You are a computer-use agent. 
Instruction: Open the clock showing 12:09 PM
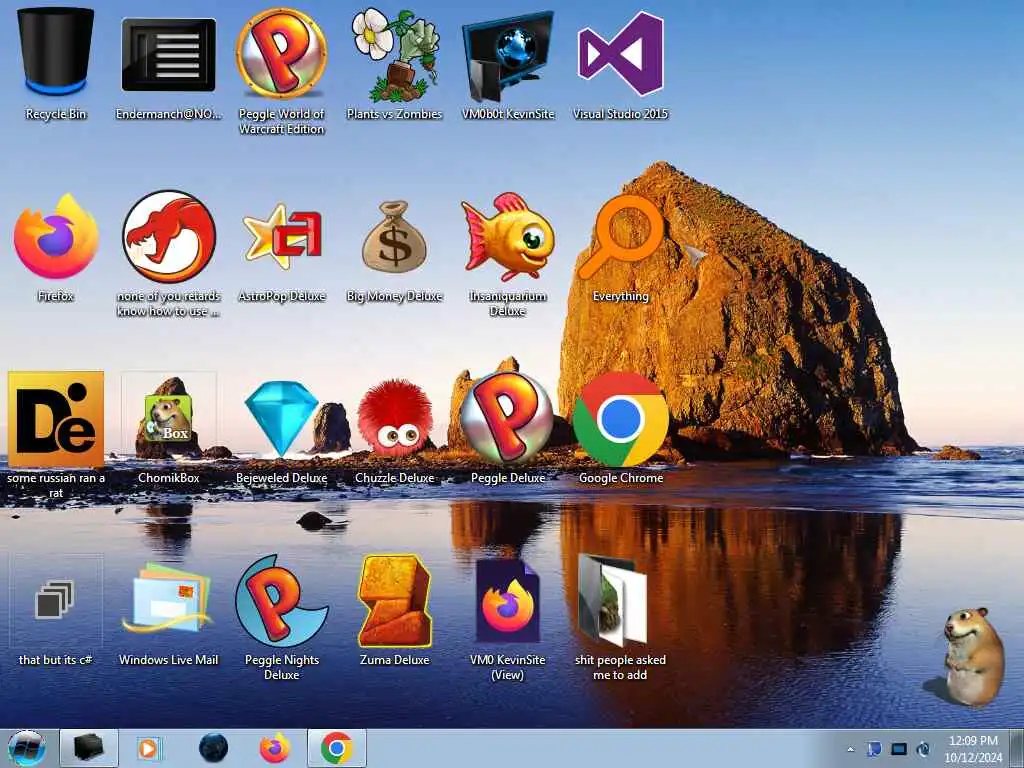973,749
